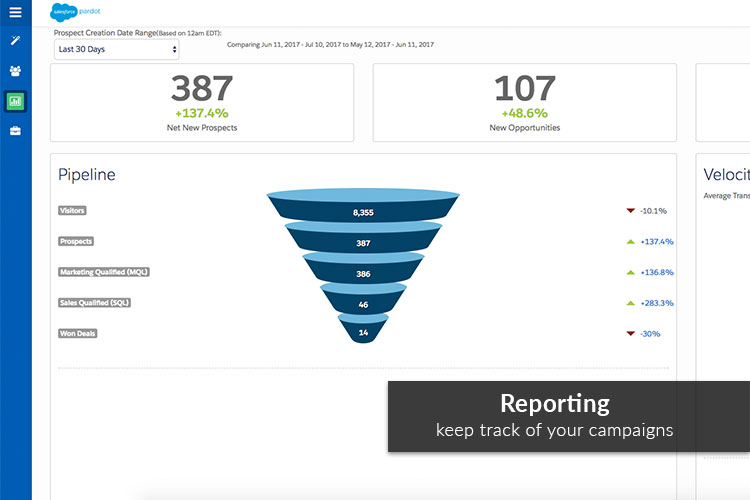
Task: Click the 387 Net New Prospects number
Action: pos(202,89)
